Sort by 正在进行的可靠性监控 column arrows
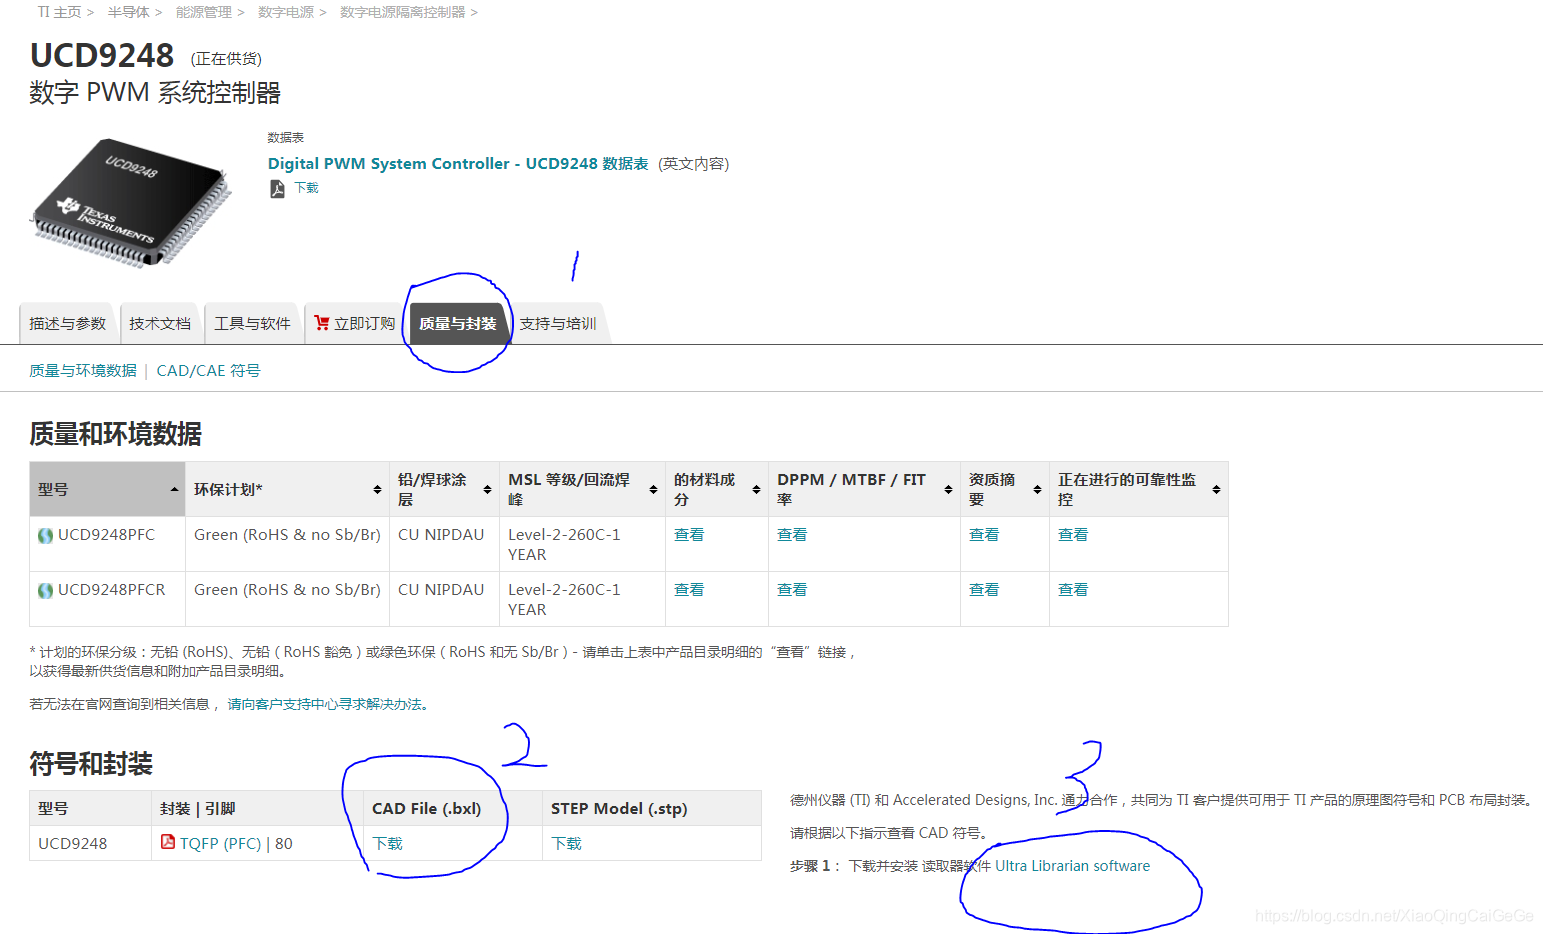 point(1216,490)
